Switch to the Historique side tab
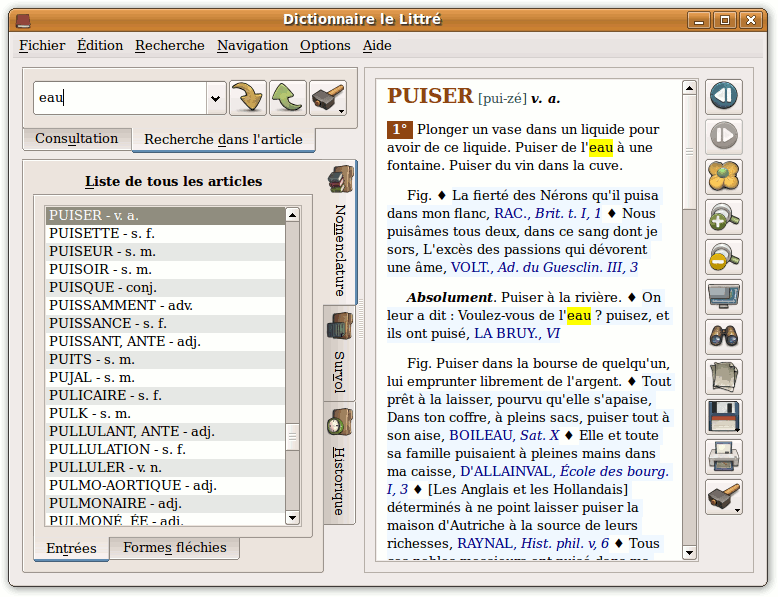 339,463
